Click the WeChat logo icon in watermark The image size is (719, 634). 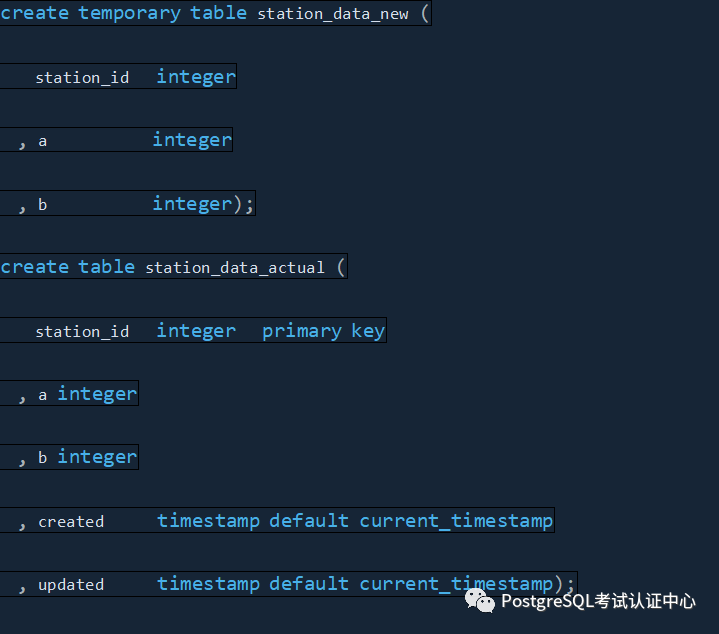click(x=479, y=600)
